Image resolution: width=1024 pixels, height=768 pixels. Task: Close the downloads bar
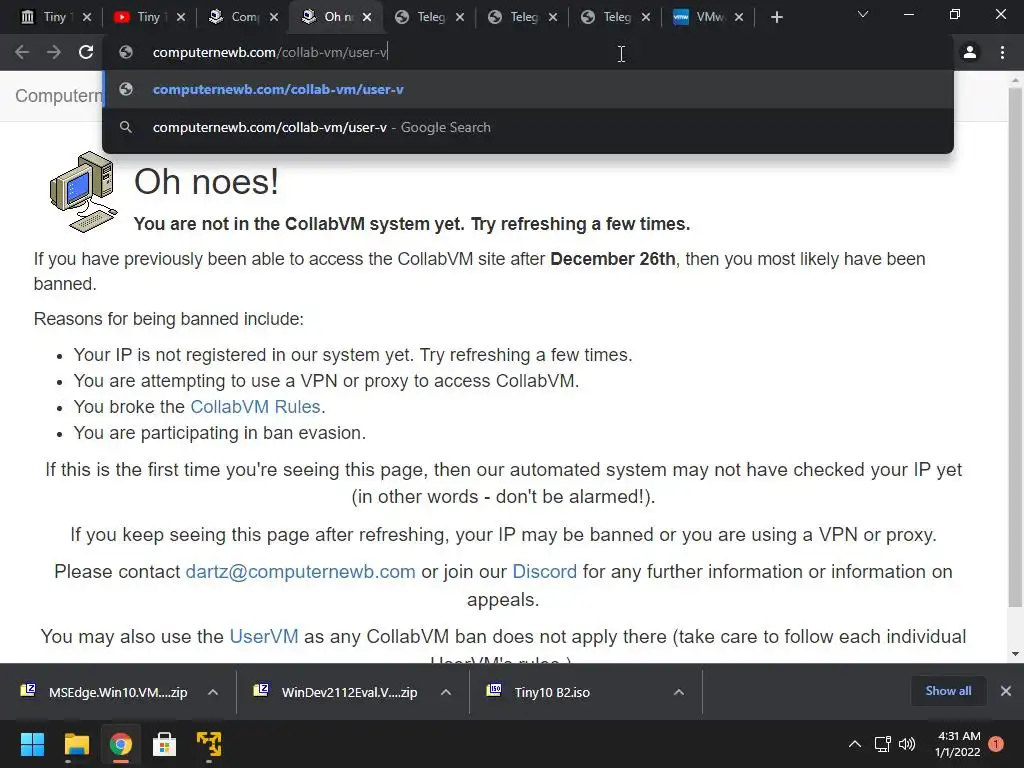tap(1006, 691)
